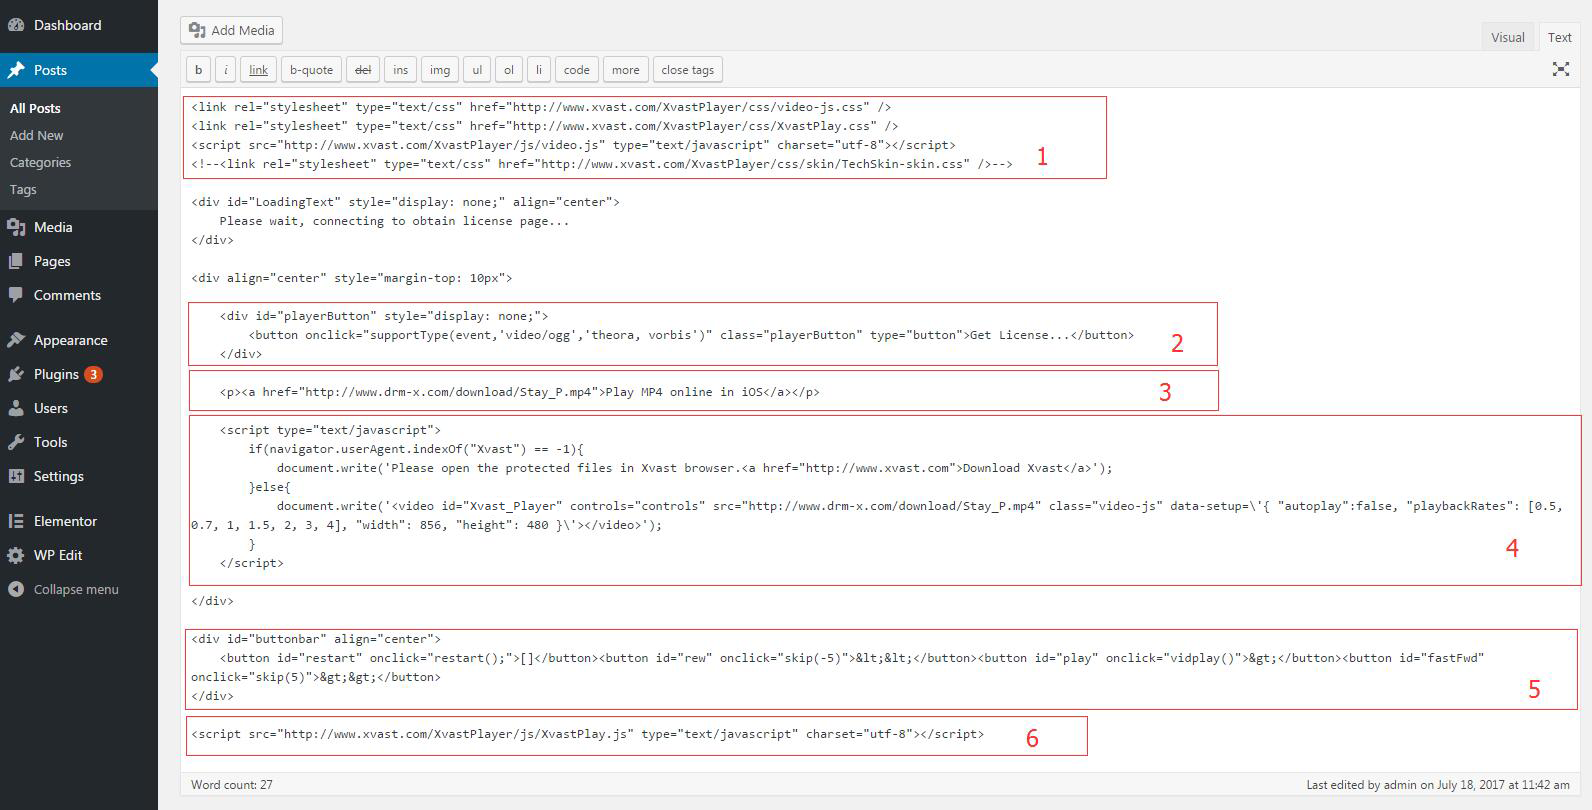
Task: Insert italic tag with the i button
Action: point(226,70)
